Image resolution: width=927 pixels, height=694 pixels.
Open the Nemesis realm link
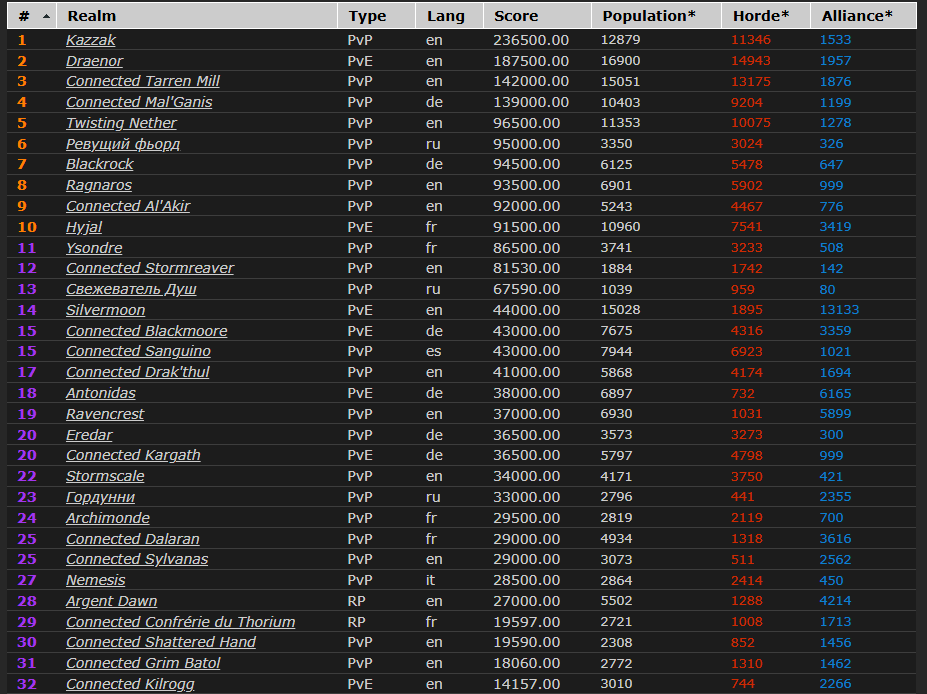click(95, 581)
